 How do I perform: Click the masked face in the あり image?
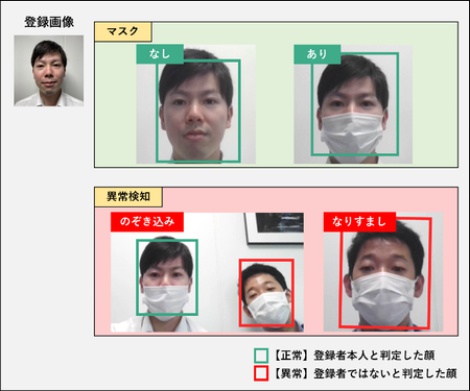pos(355,104)
